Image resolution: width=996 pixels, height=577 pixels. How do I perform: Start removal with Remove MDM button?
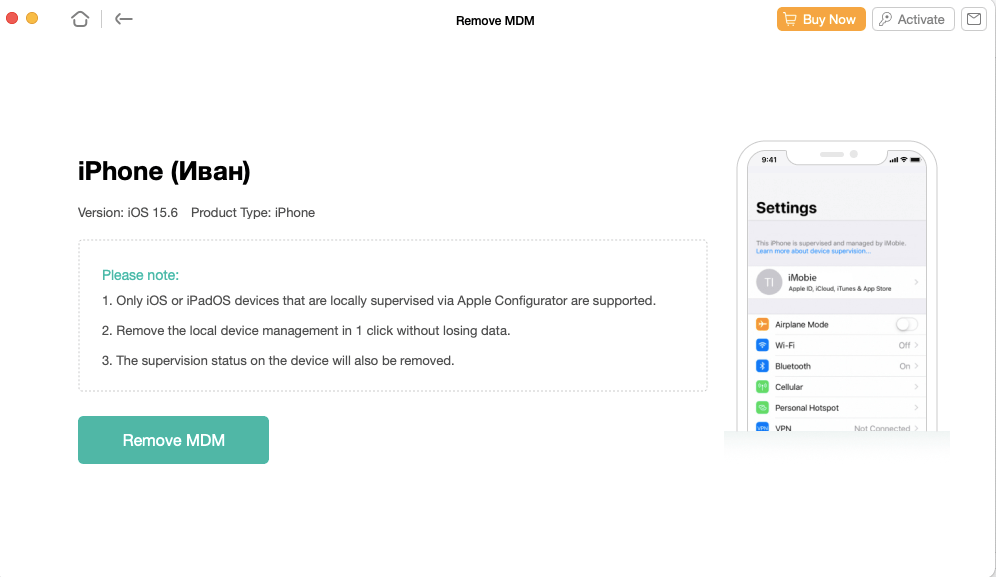[x=173, y=440]
